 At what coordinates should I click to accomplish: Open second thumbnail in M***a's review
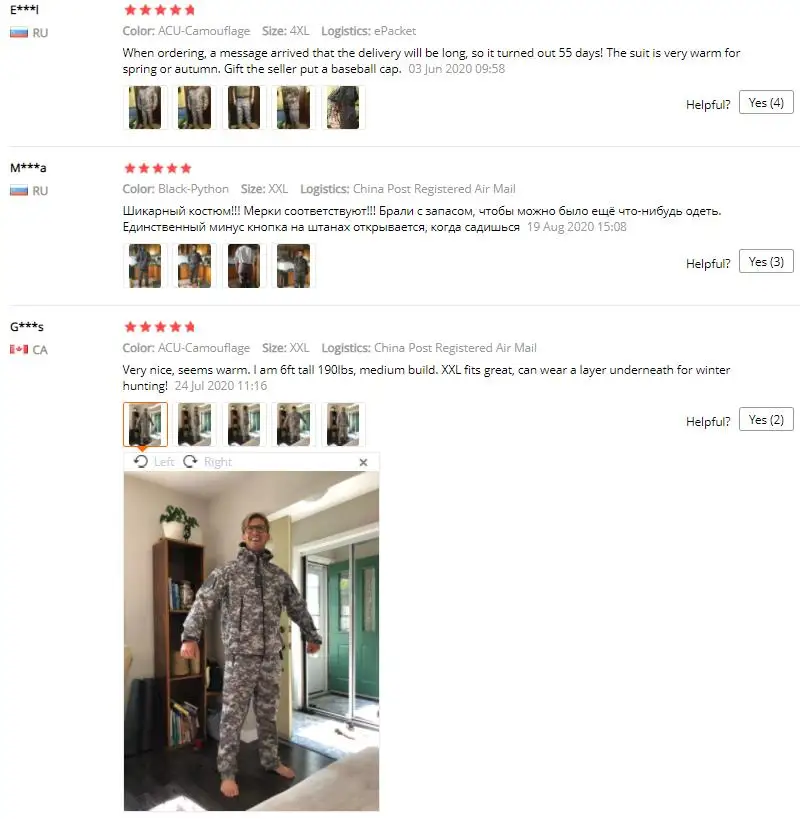tap(194, 266)
